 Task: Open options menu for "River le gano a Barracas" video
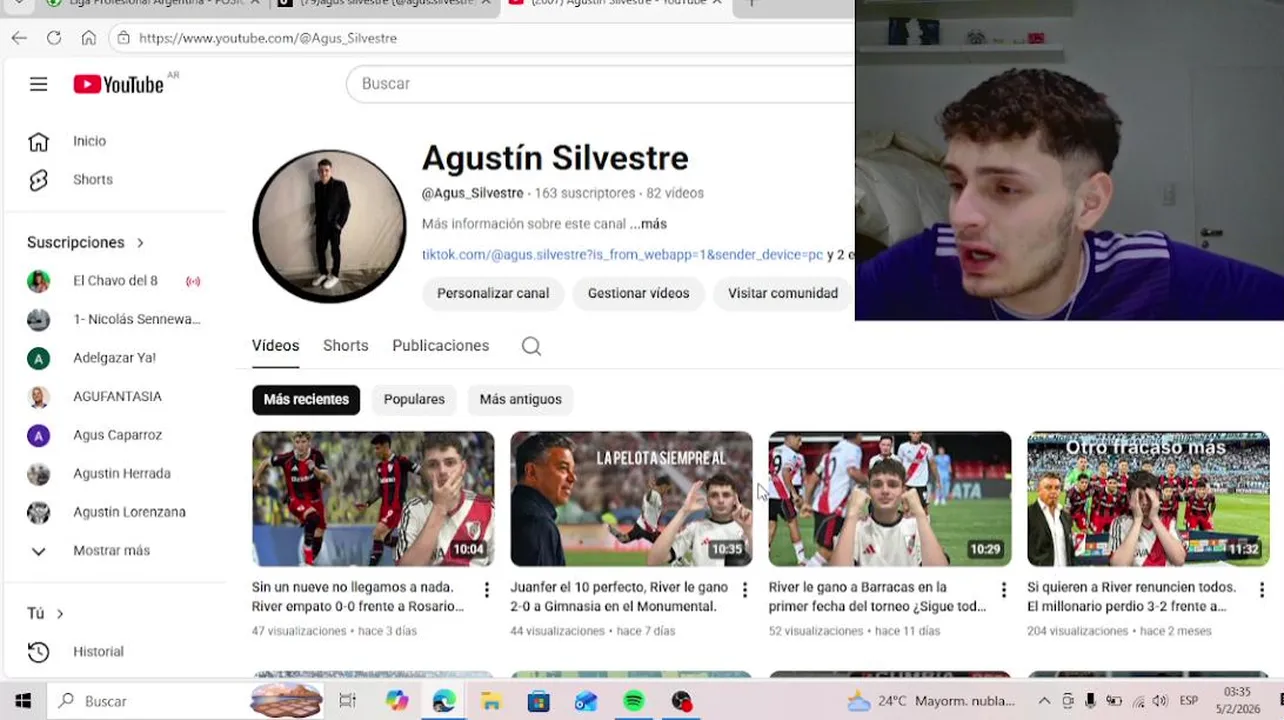point(1003,590)
